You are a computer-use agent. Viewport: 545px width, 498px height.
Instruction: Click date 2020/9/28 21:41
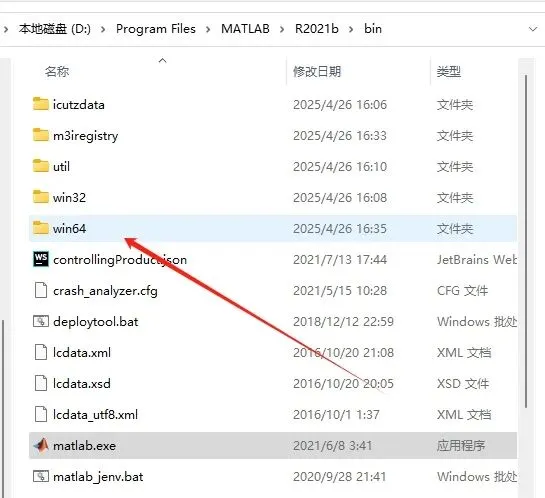[340, 476]
